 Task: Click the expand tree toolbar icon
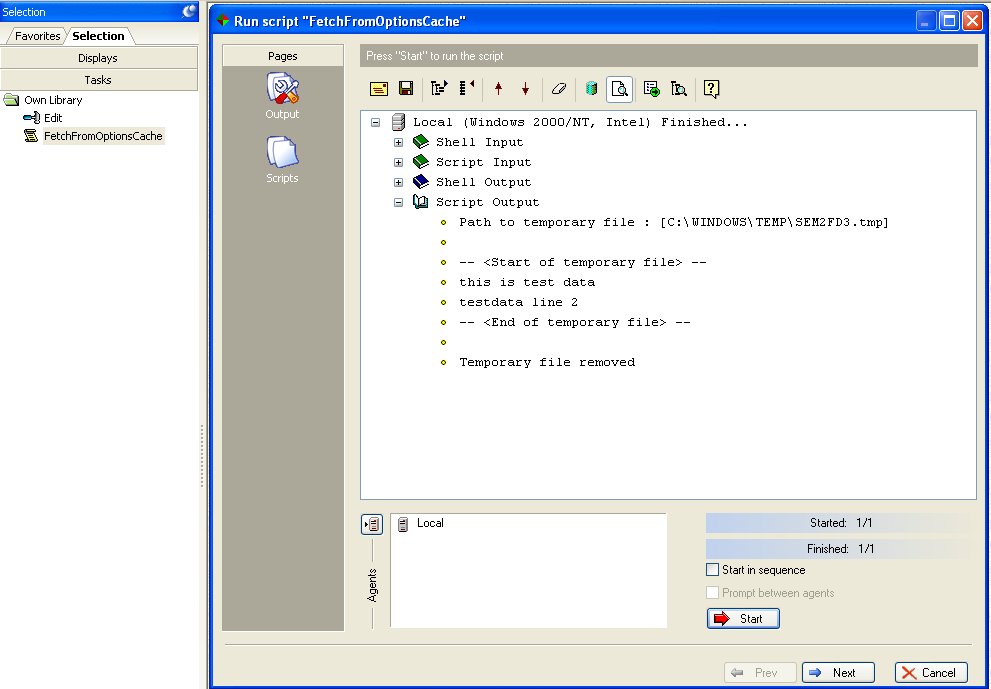click(x=438, y=89)
